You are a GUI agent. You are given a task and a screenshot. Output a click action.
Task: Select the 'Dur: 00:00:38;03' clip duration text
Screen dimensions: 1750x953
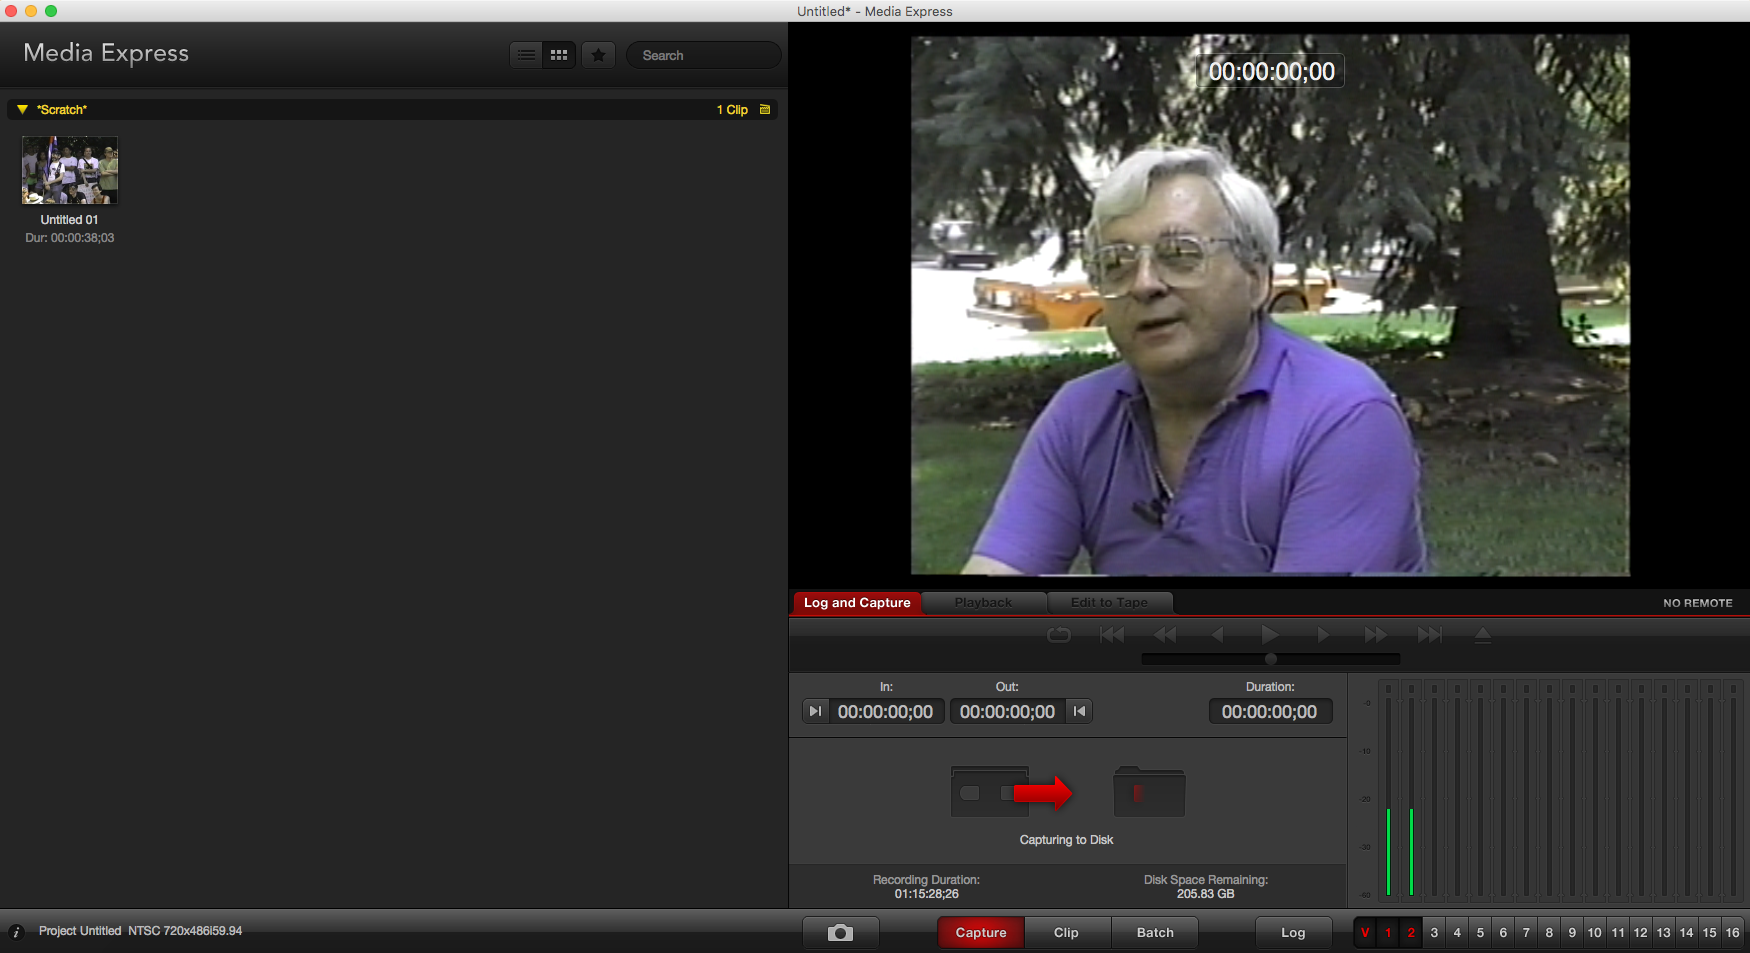[x=70, y=238]
